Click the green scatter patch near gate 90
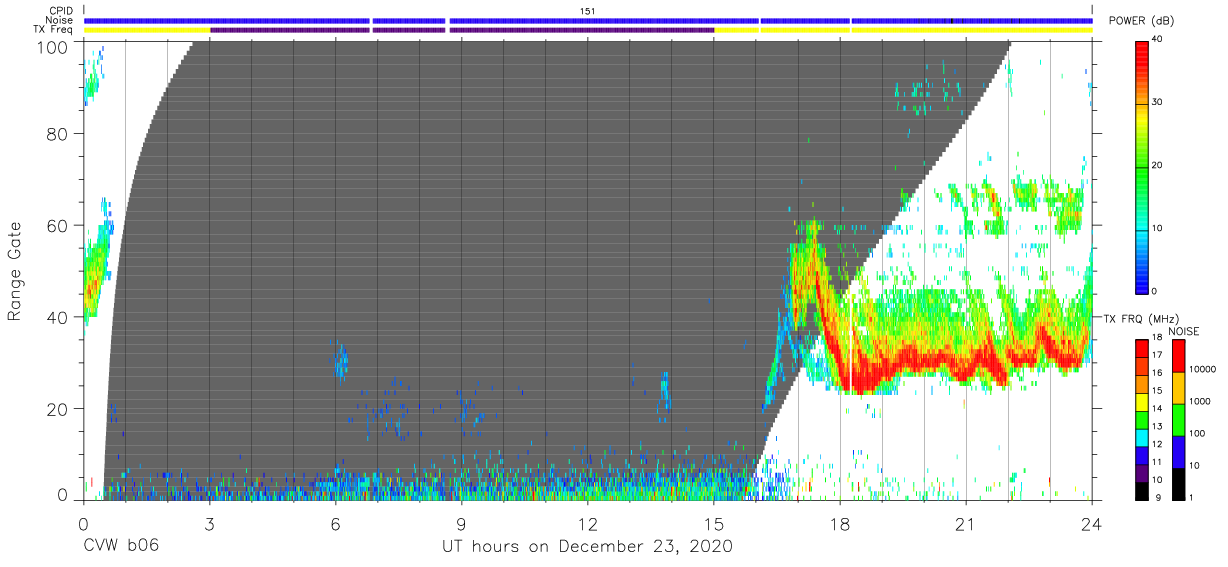1228x567 pixels. (x=926, y=92)
